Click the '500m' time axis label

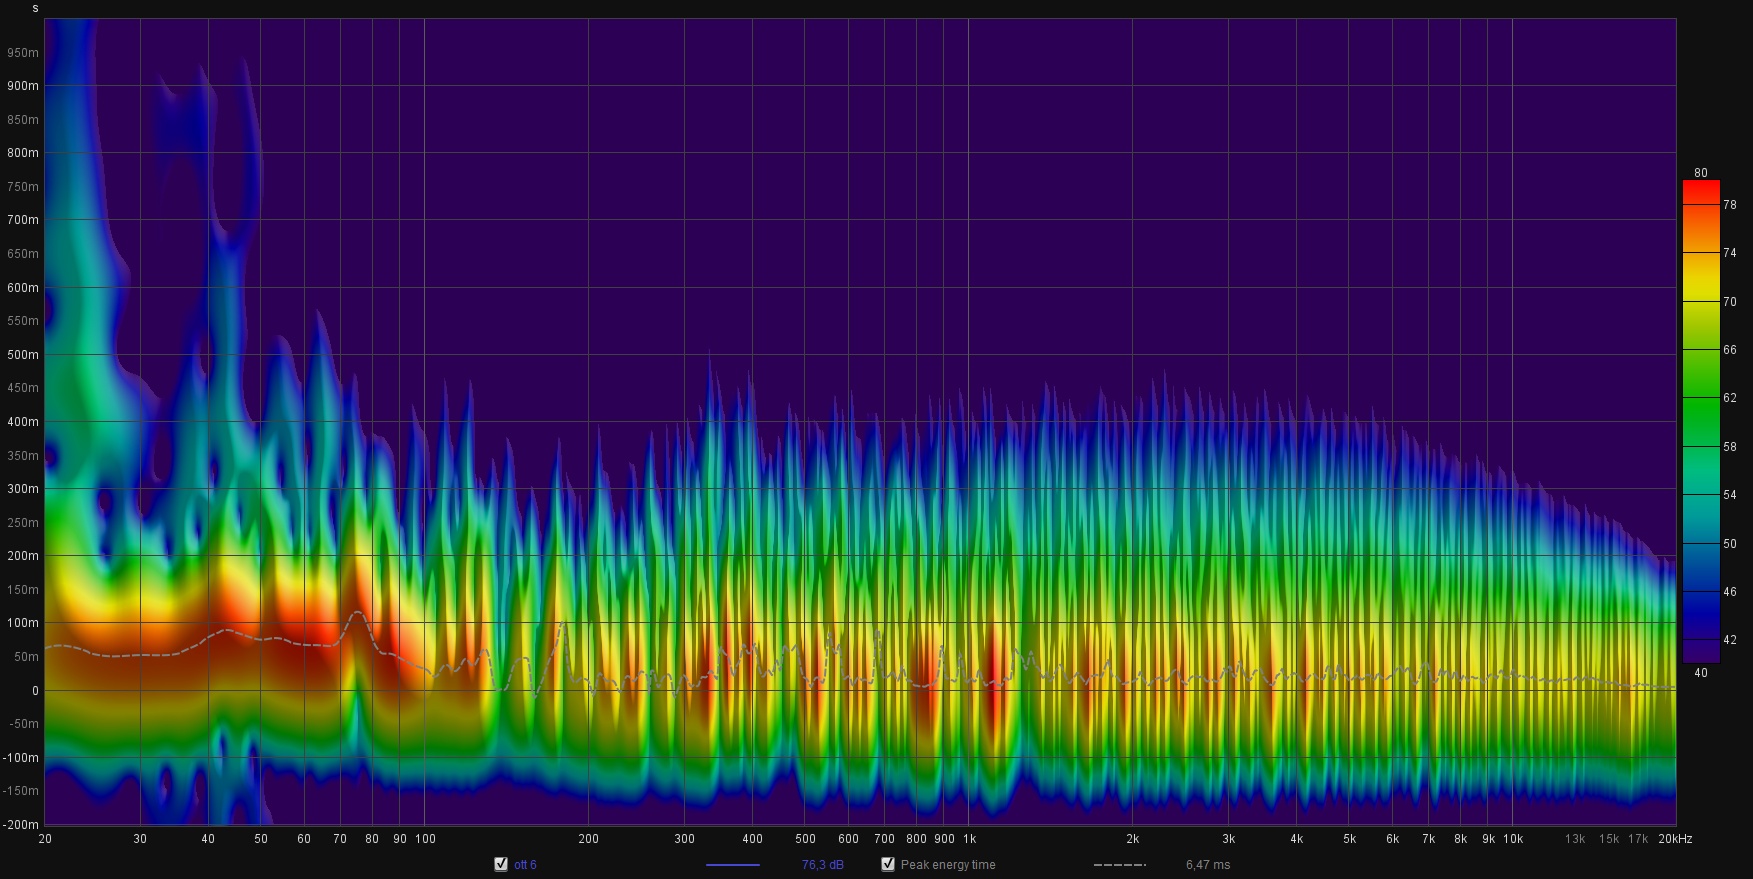pyautogui.click(x=23, y=355)
